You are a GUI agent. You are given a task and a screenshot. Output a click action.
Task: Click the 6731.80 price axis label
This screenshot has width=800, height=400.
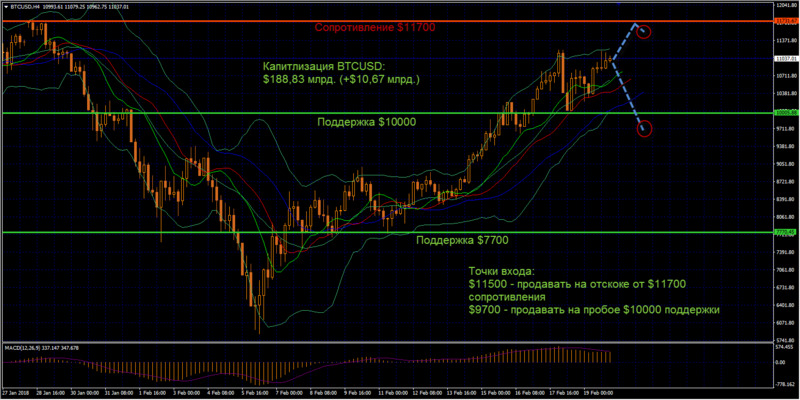click(x=786, y=288)
